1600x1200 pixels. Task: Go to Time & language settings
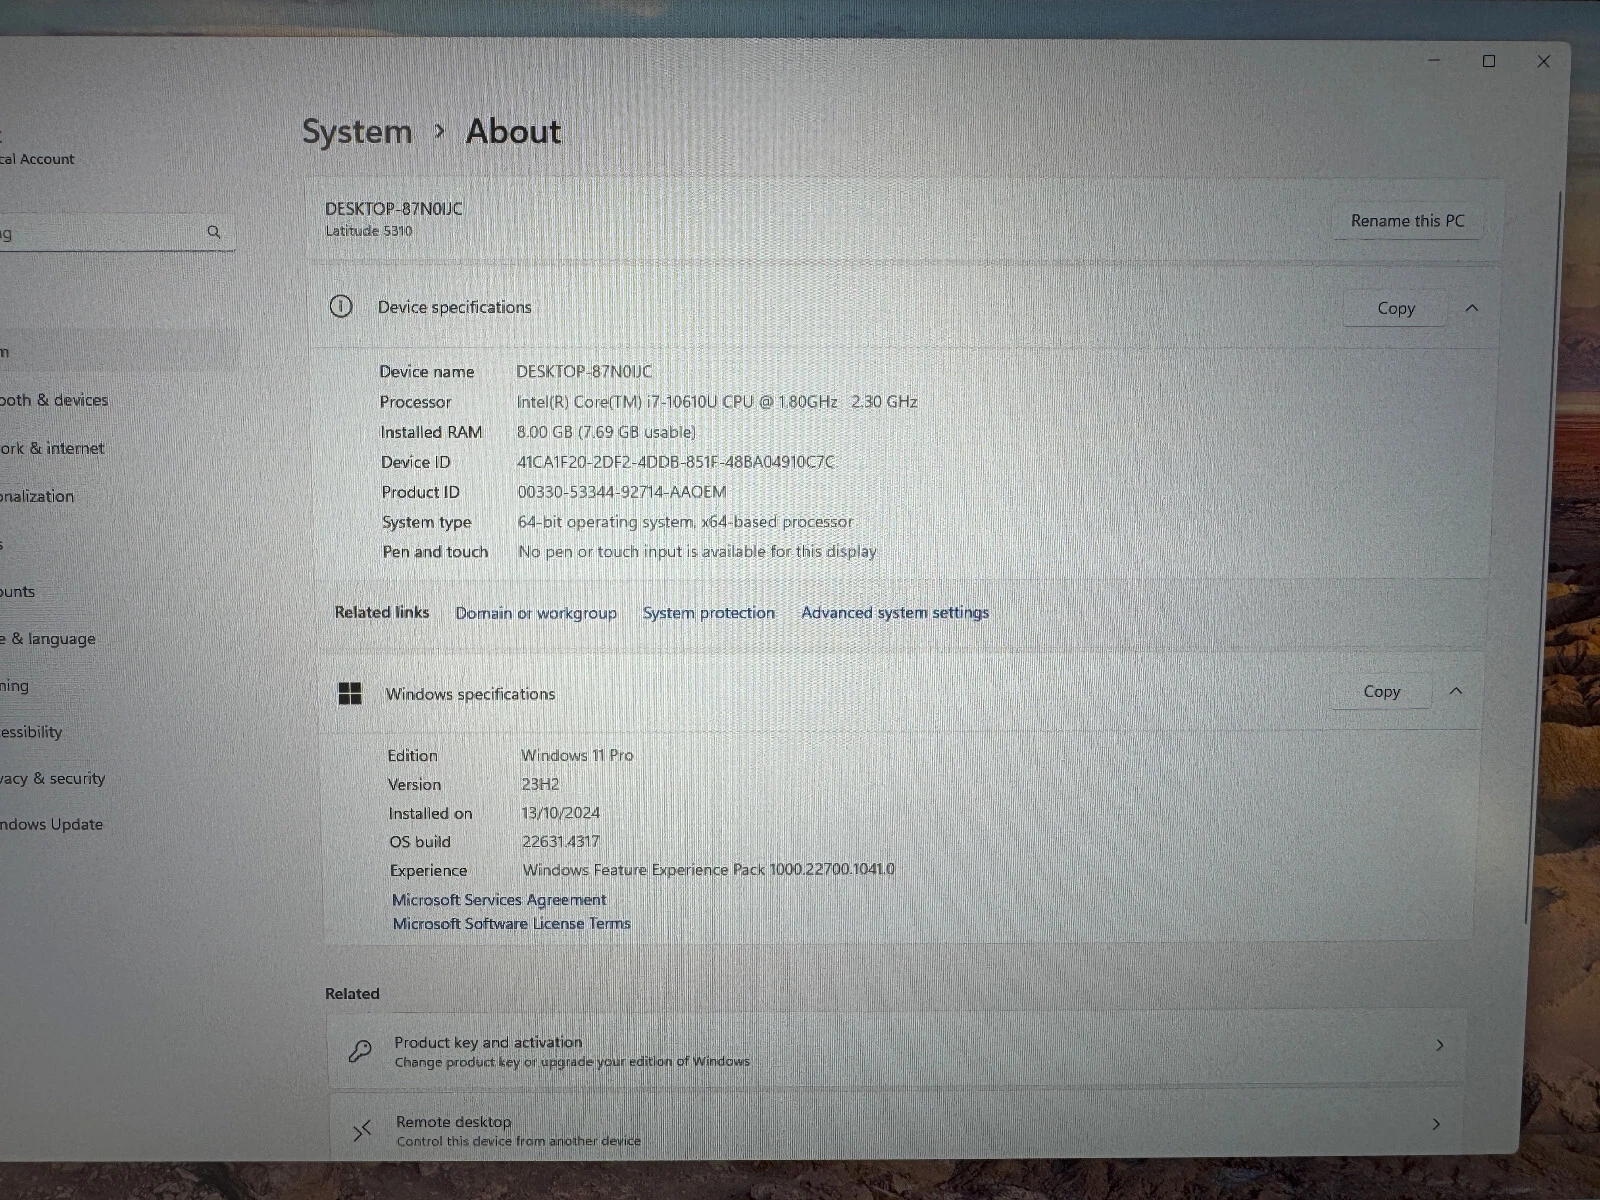48,638
